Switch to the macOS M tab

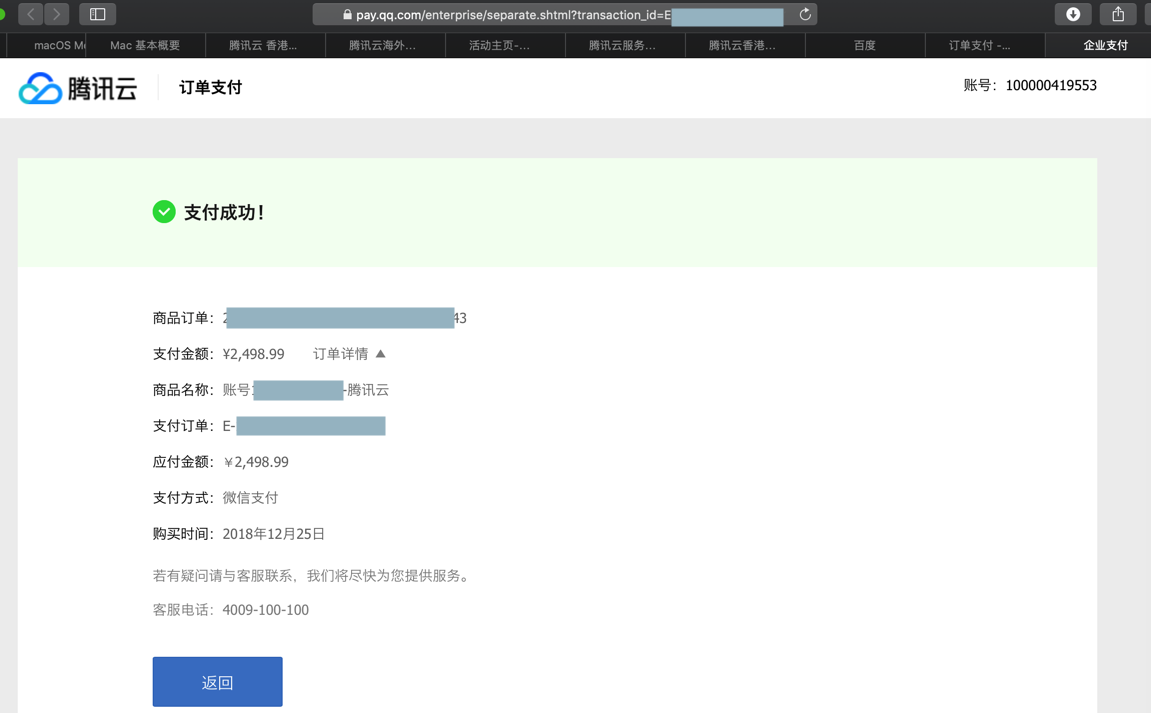pos(47,46)
